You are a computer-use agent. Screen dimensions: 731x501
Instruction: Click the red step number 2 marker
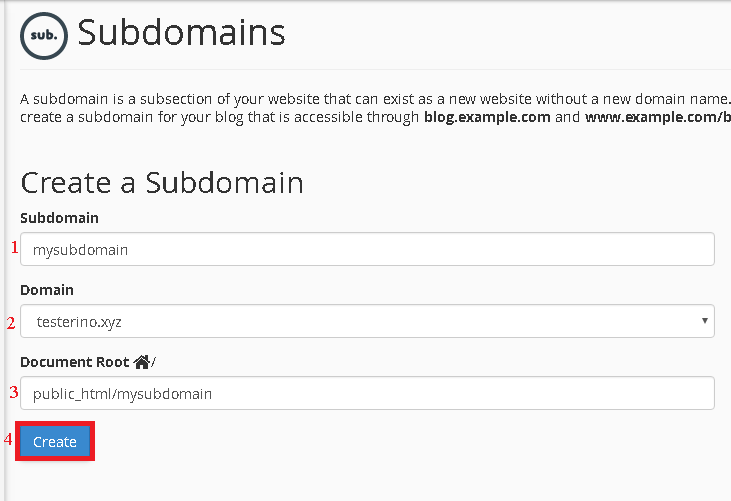pos(11,322)
